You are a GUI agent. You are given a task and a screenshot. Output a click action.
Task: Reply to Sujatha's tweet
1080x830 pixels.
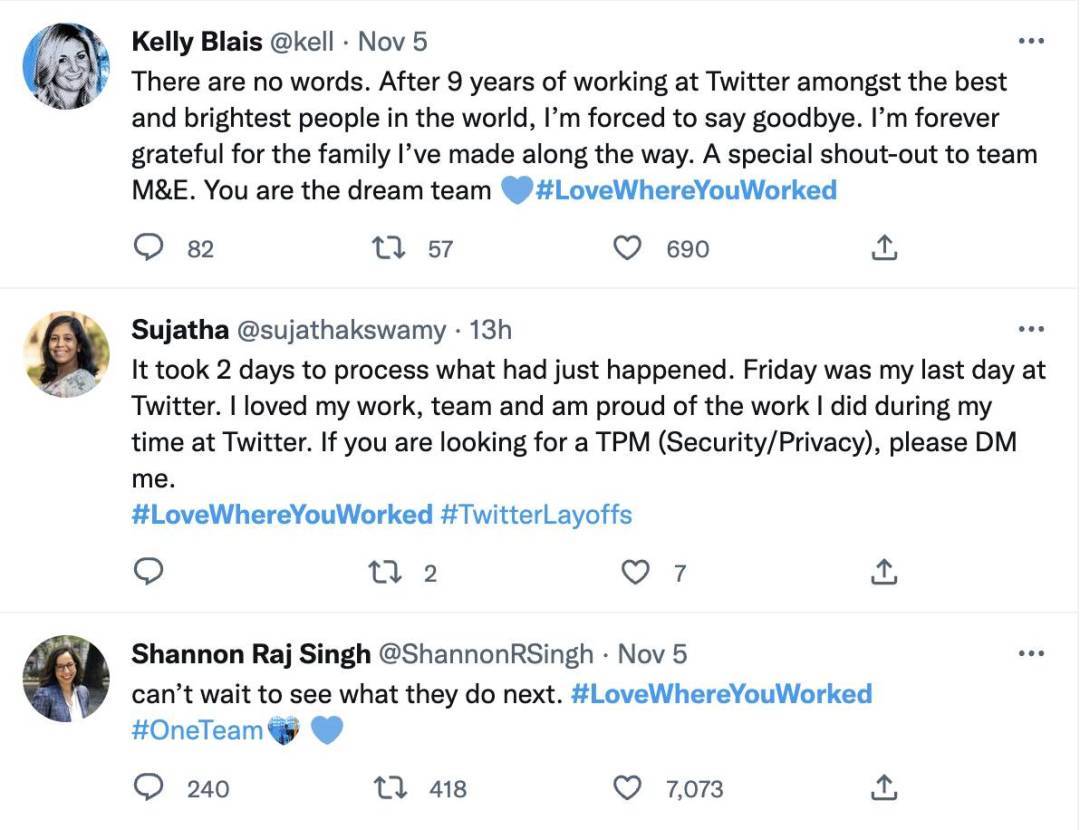148,571
